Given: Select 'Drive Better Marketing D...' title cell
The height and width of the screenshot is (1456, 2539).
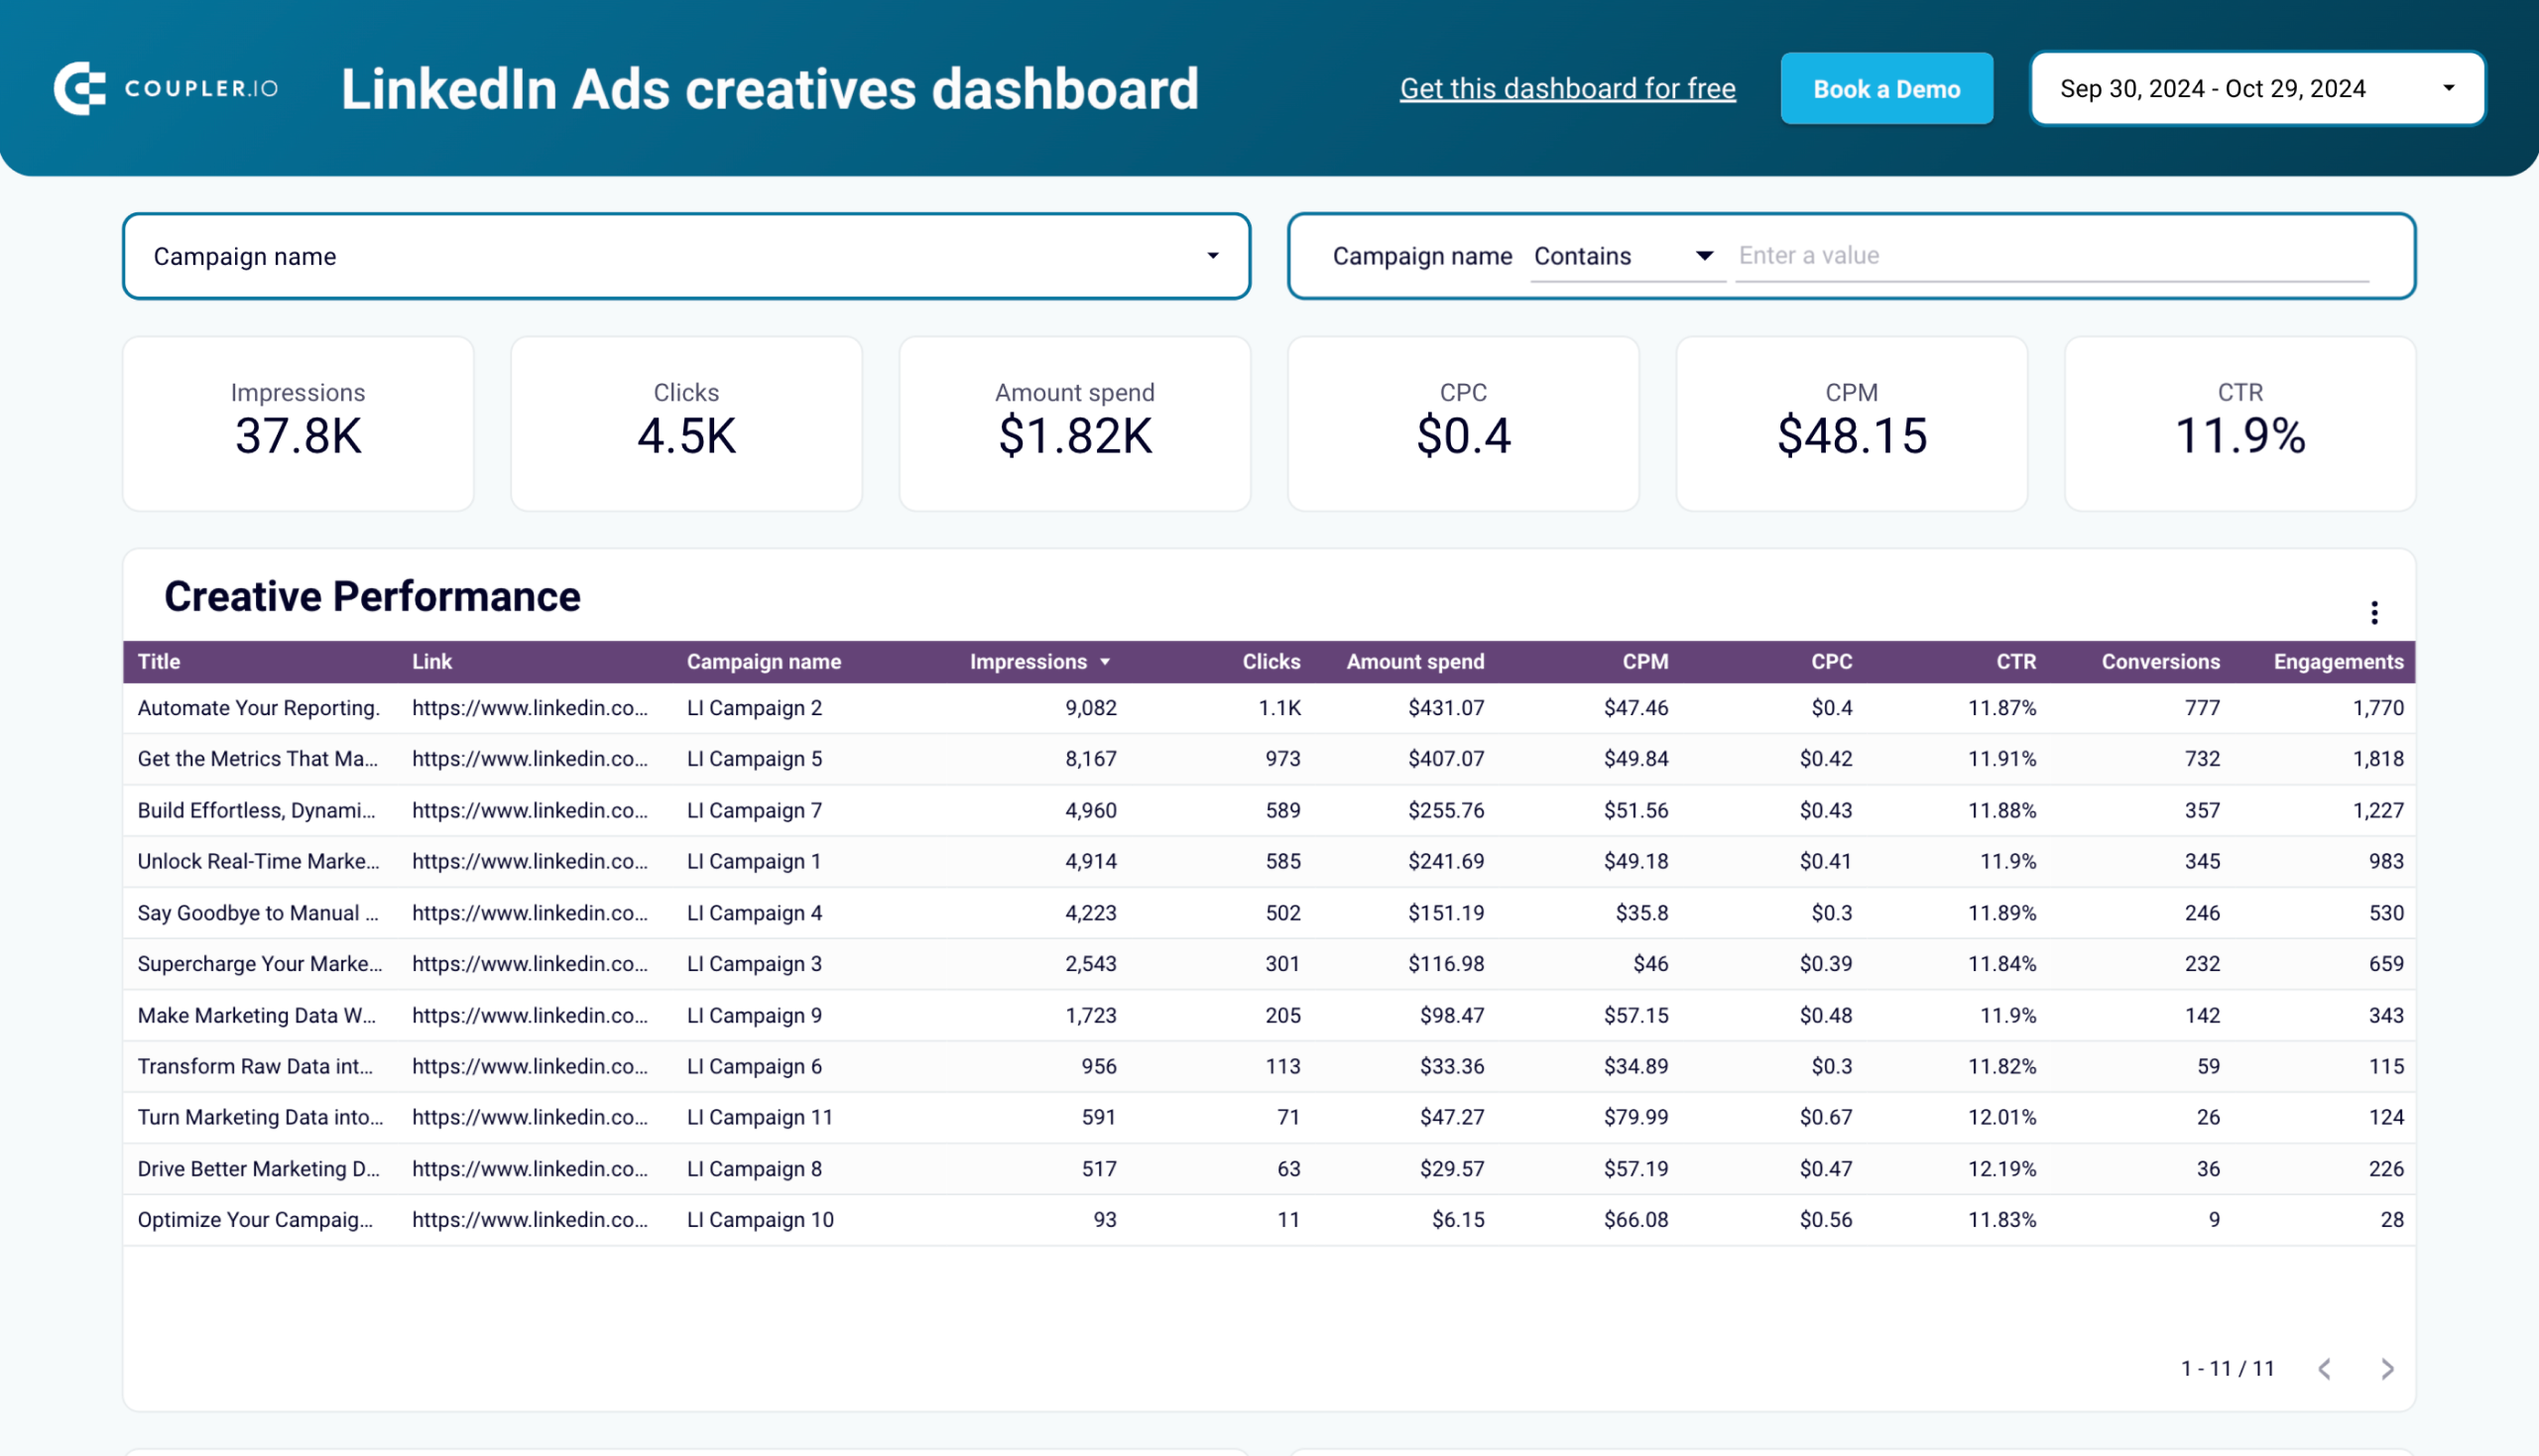Looking at the screenshot, I should (258, 1169).
